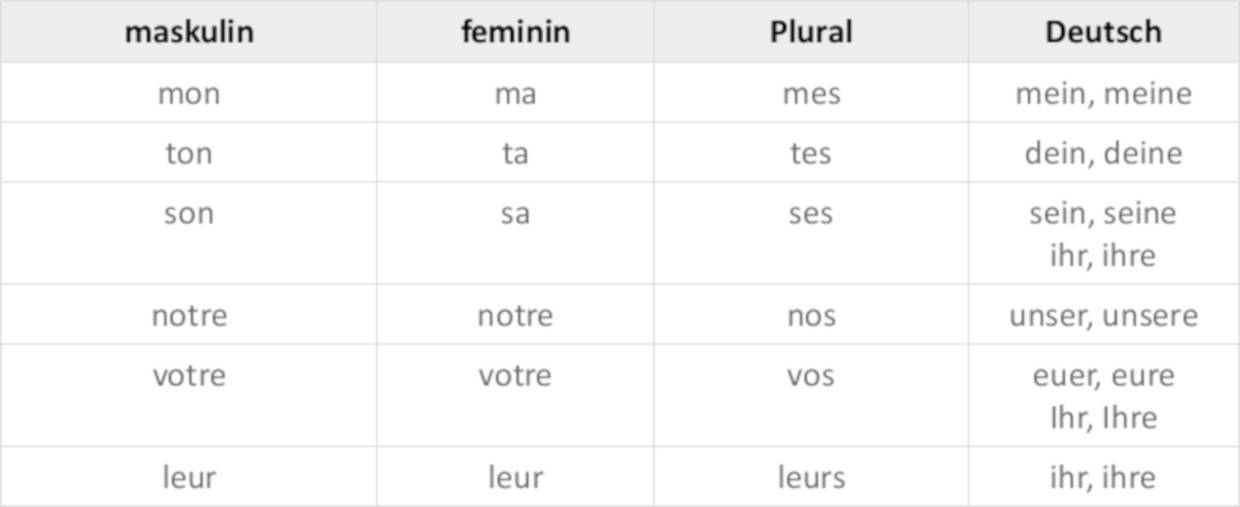Select the "vos" cell
1240x507 pixels.
(811, 376)
